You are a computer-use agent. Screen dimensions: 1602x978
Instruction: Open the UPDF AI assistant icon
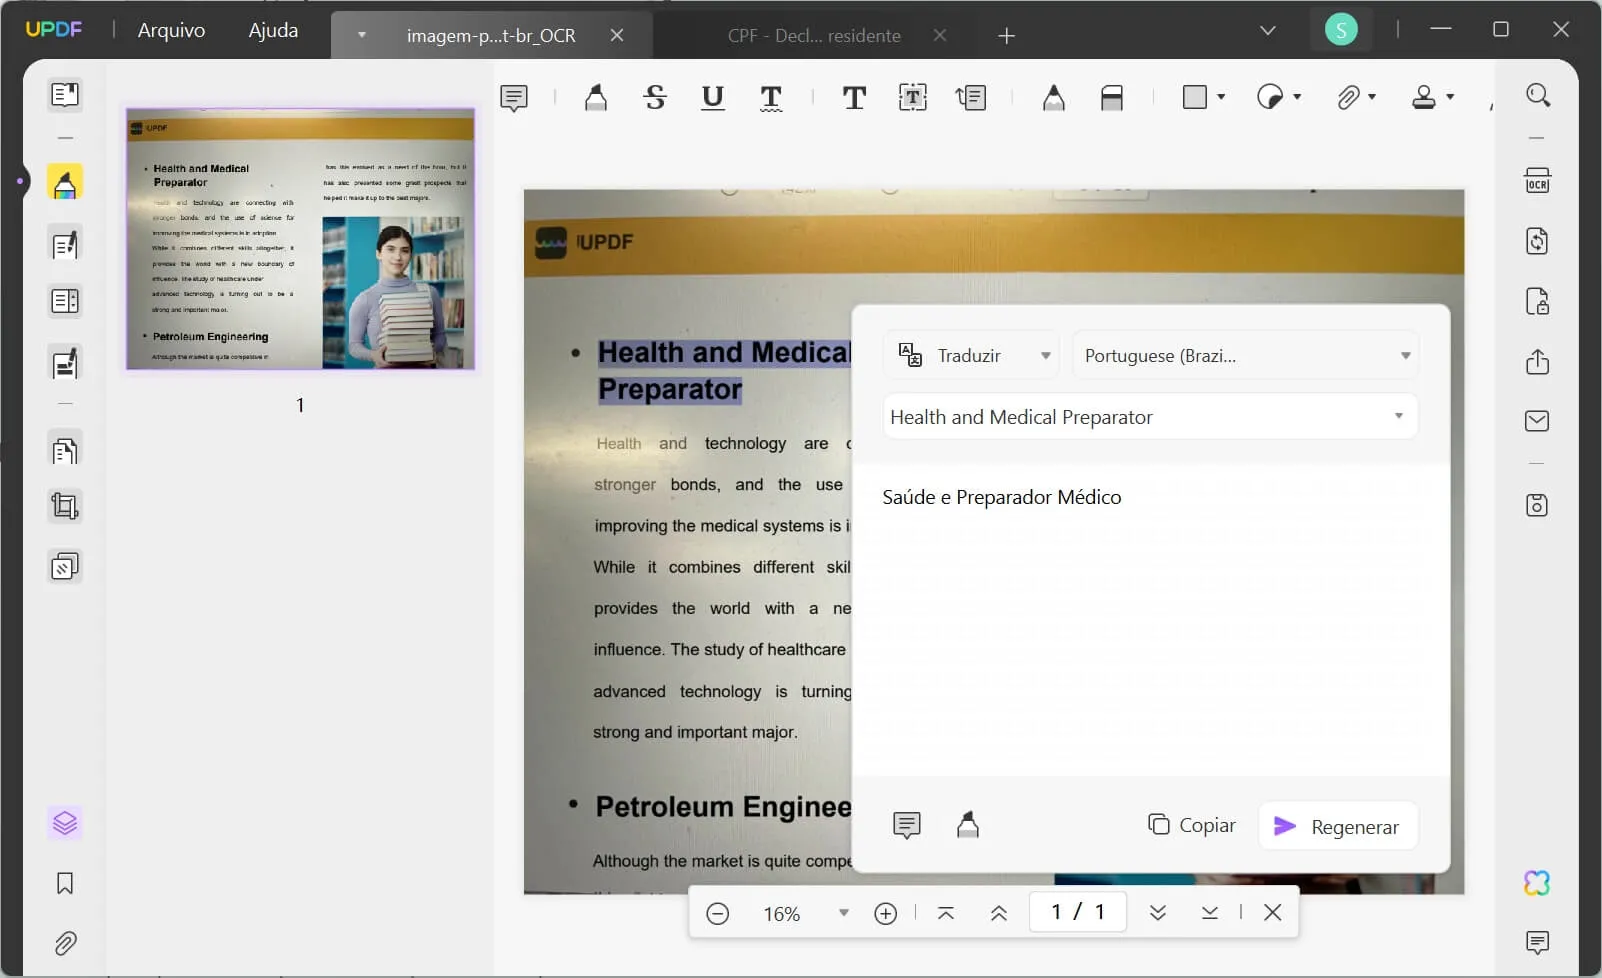click(1537, 883)
